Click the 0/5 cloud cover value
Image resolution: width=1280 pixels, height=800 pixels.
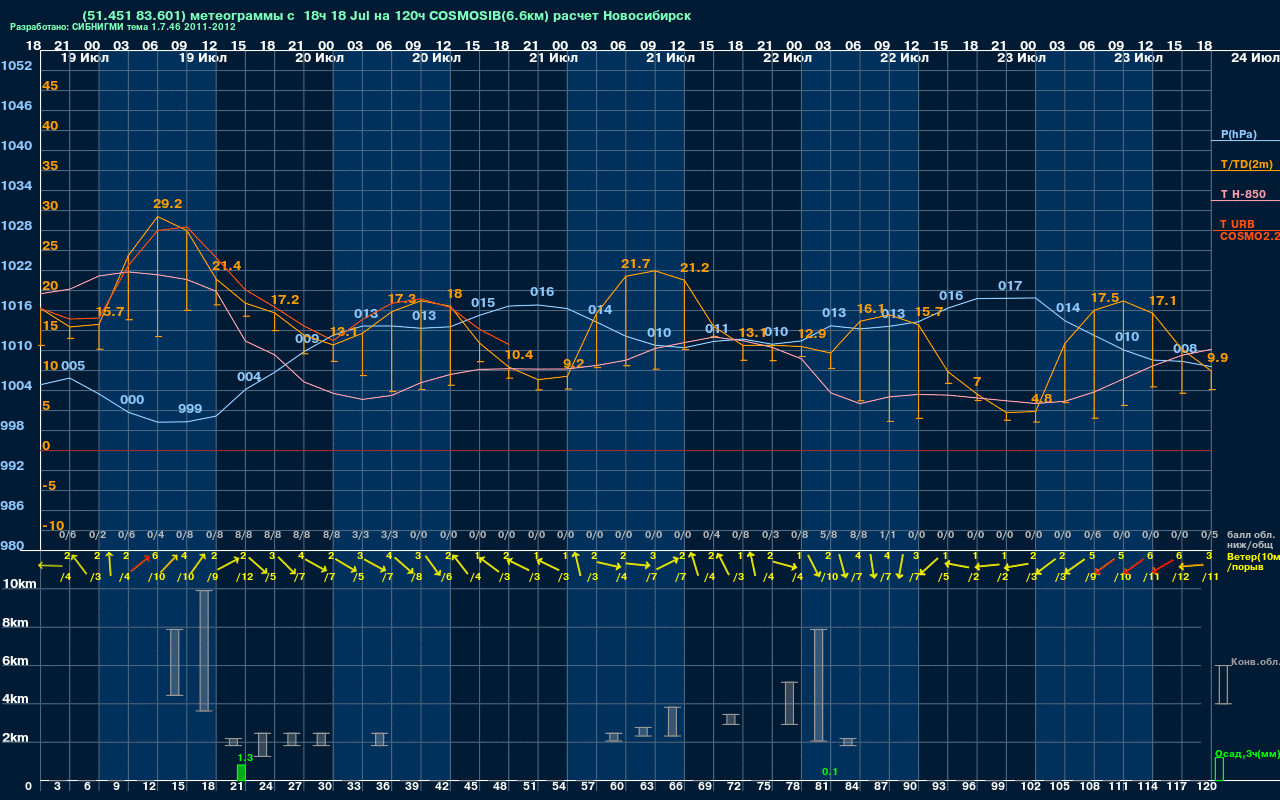click(1210, 535)
